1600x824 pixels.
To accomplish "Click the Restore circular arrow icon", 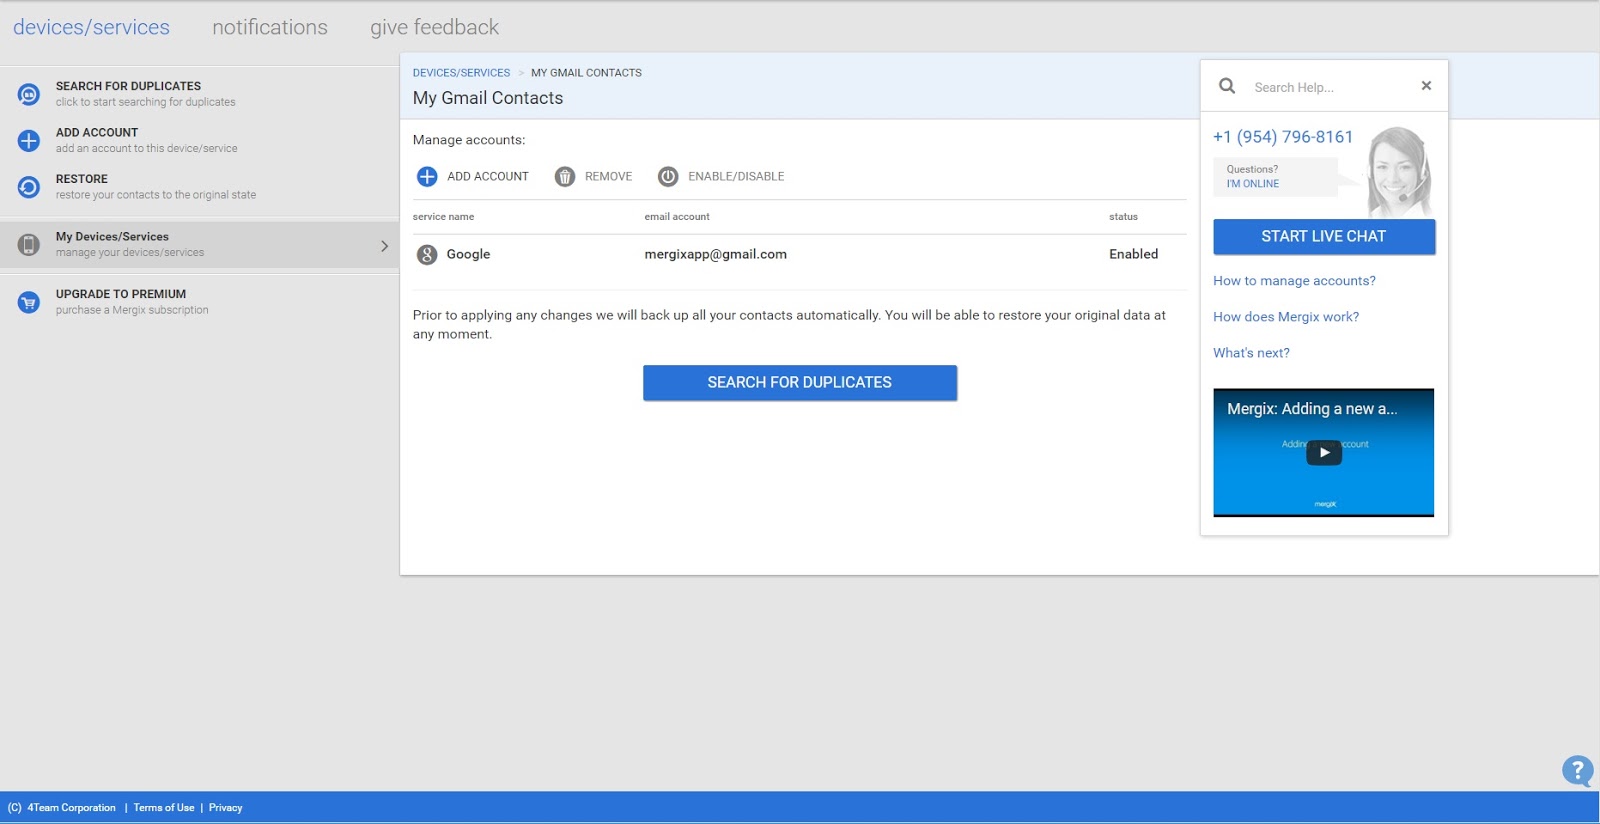I will click(29, 187).
